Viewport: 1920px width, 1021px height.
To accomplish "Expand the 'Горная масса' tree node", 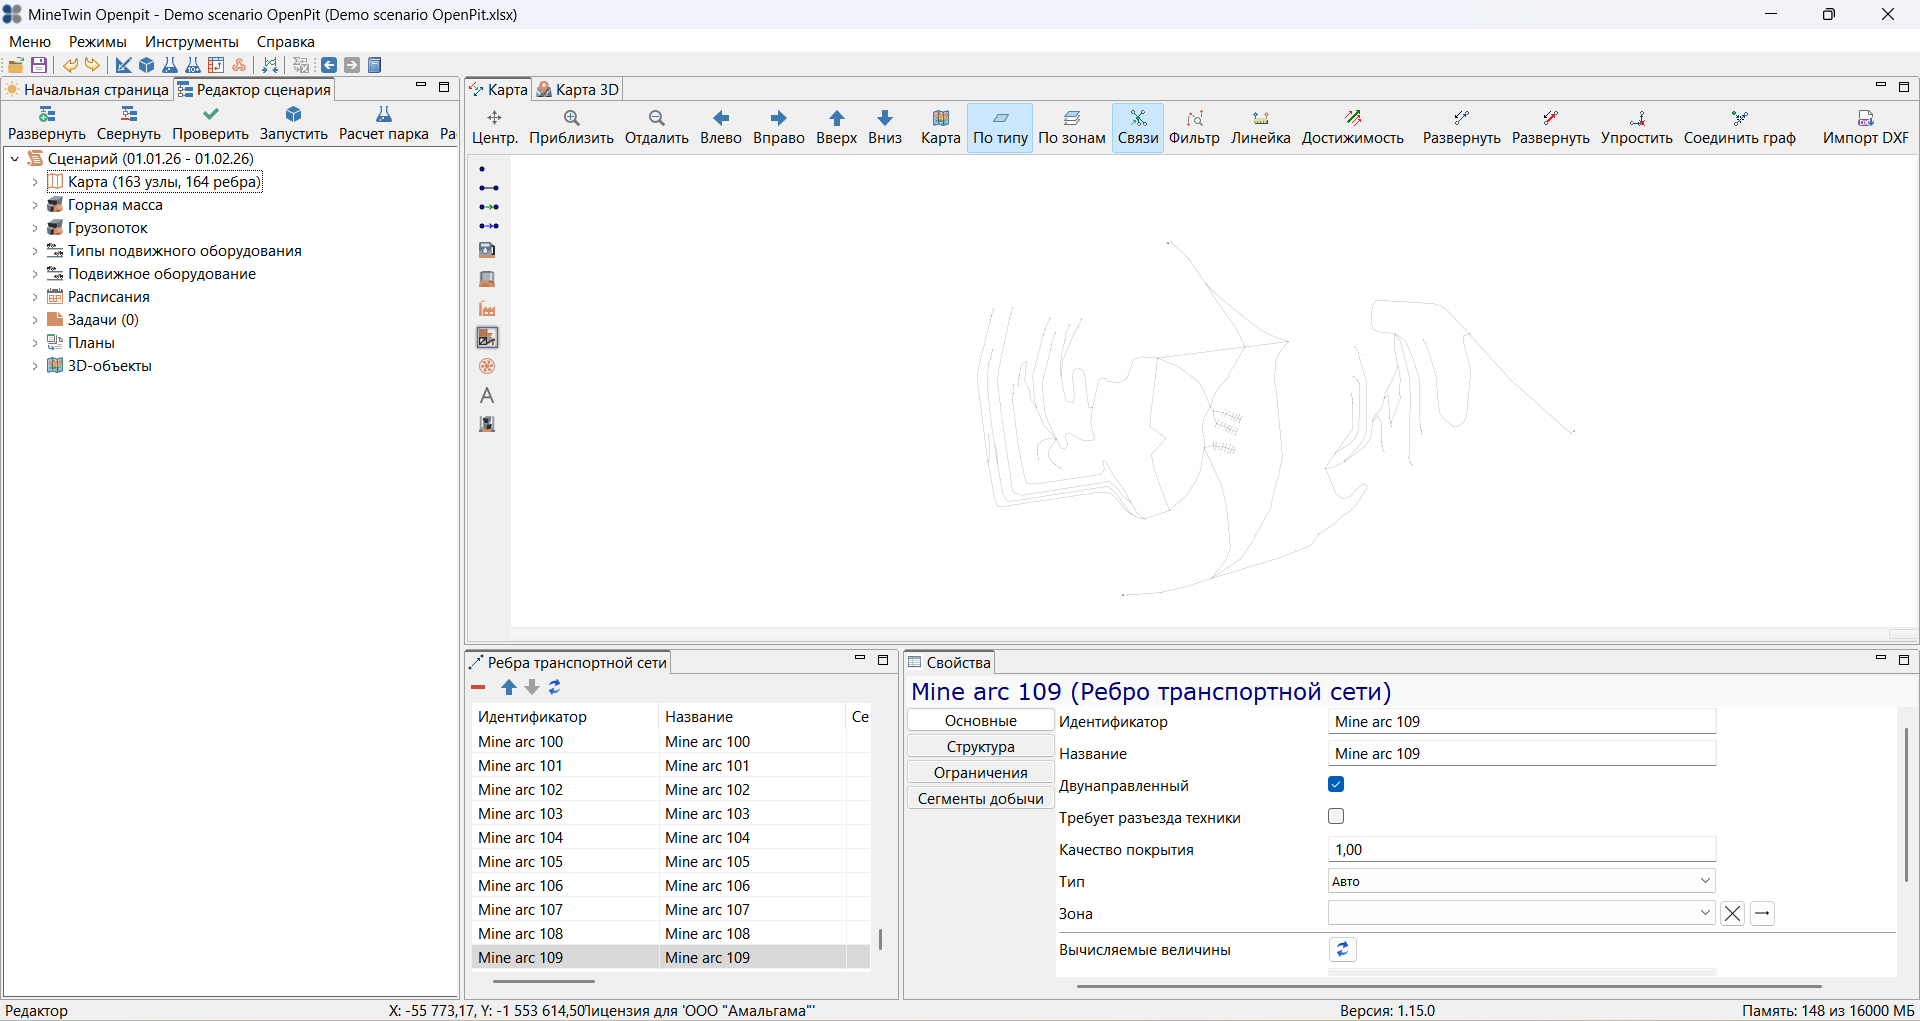I will [35, 204].
